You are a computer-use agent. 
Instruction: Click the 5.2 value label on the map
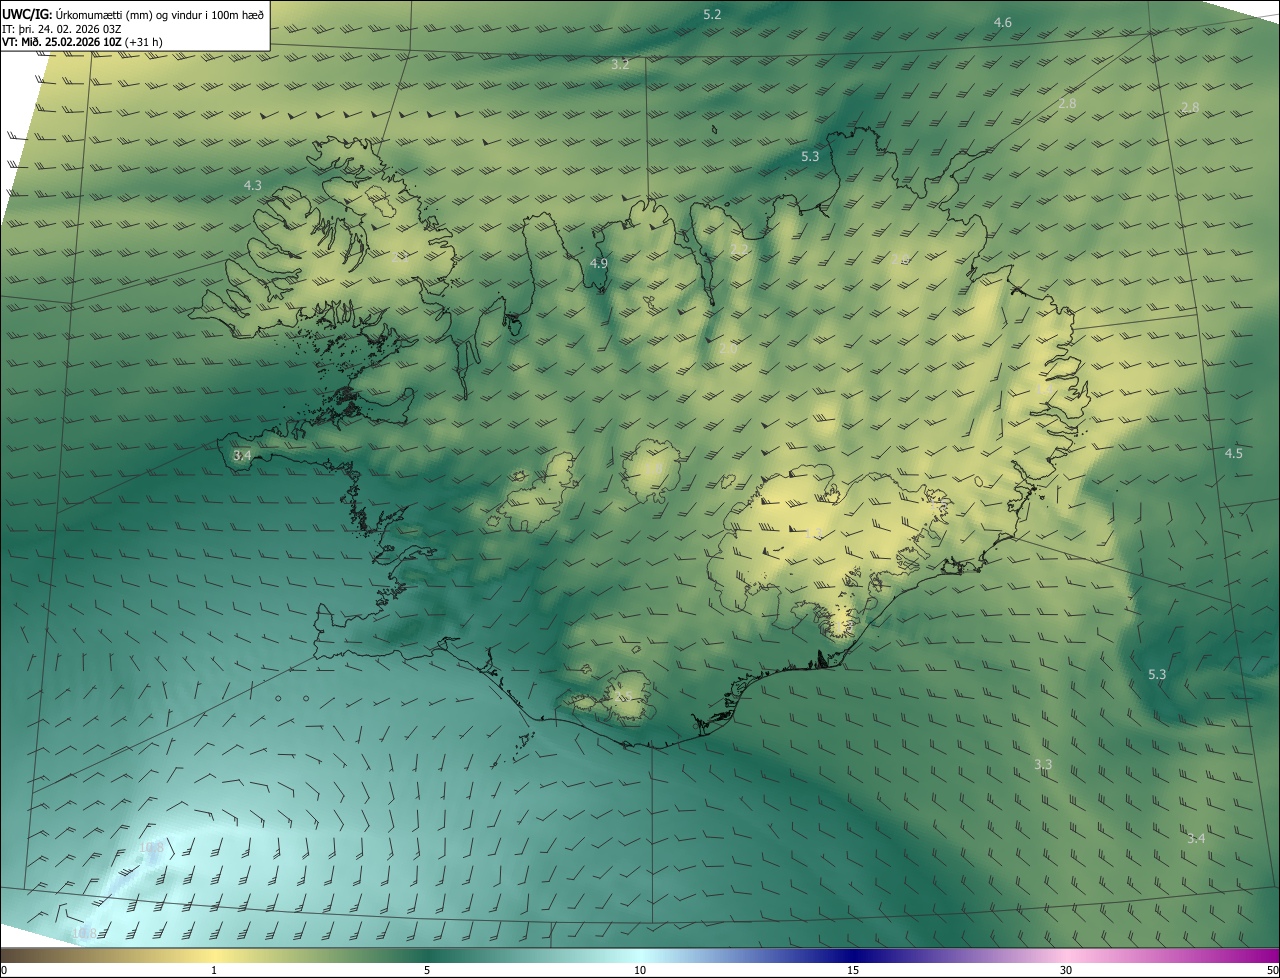click(x=712, y=15)
